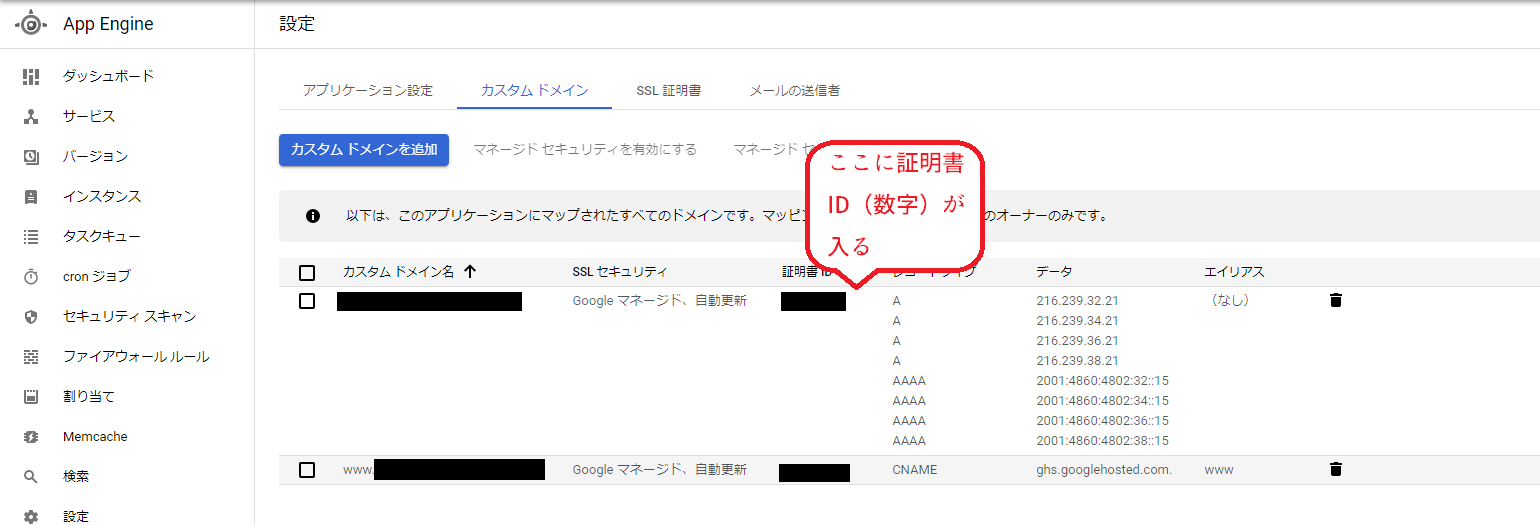This screenshot has height=525, width=1540.
Task: Click the バージョン icon
Action: 31,156
